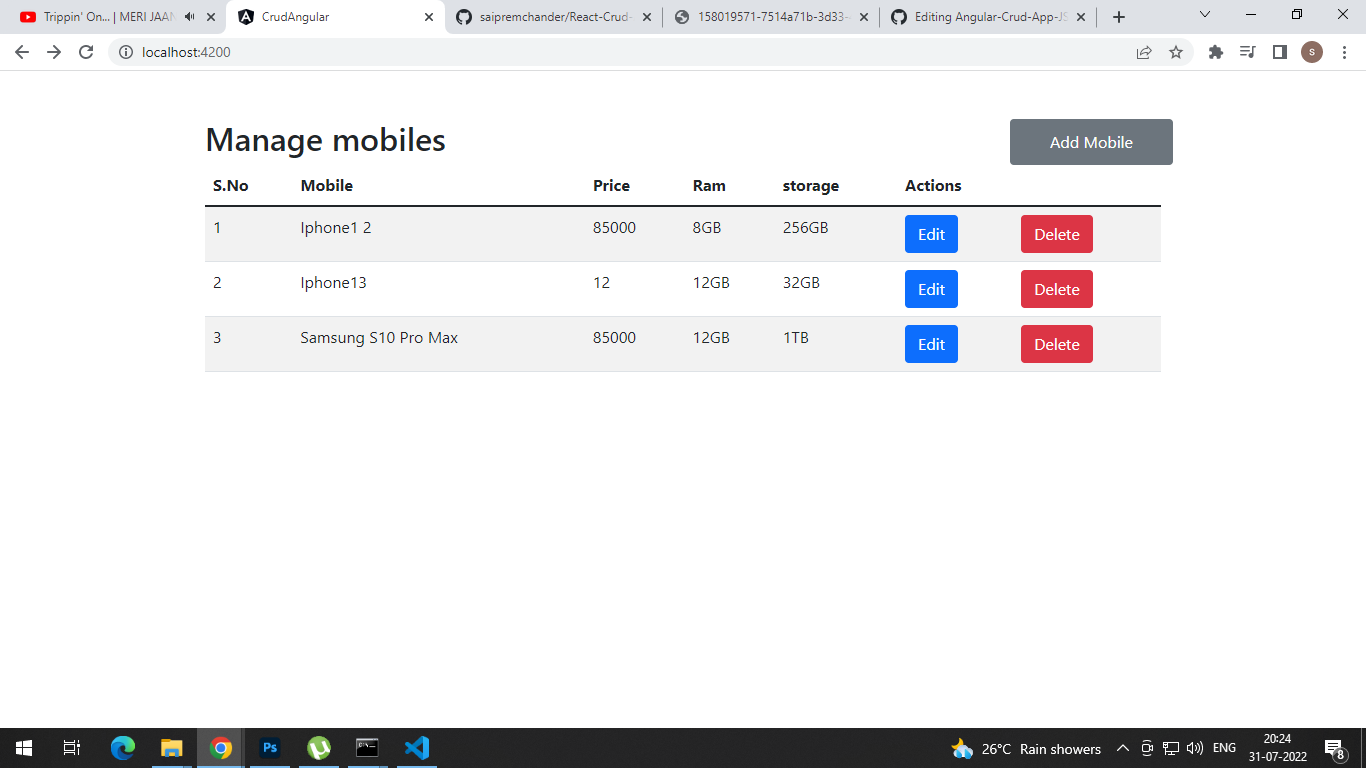Open uTorrent from the taskbar
This screenshot has height=768, width=1366.
tap(319, 748)
